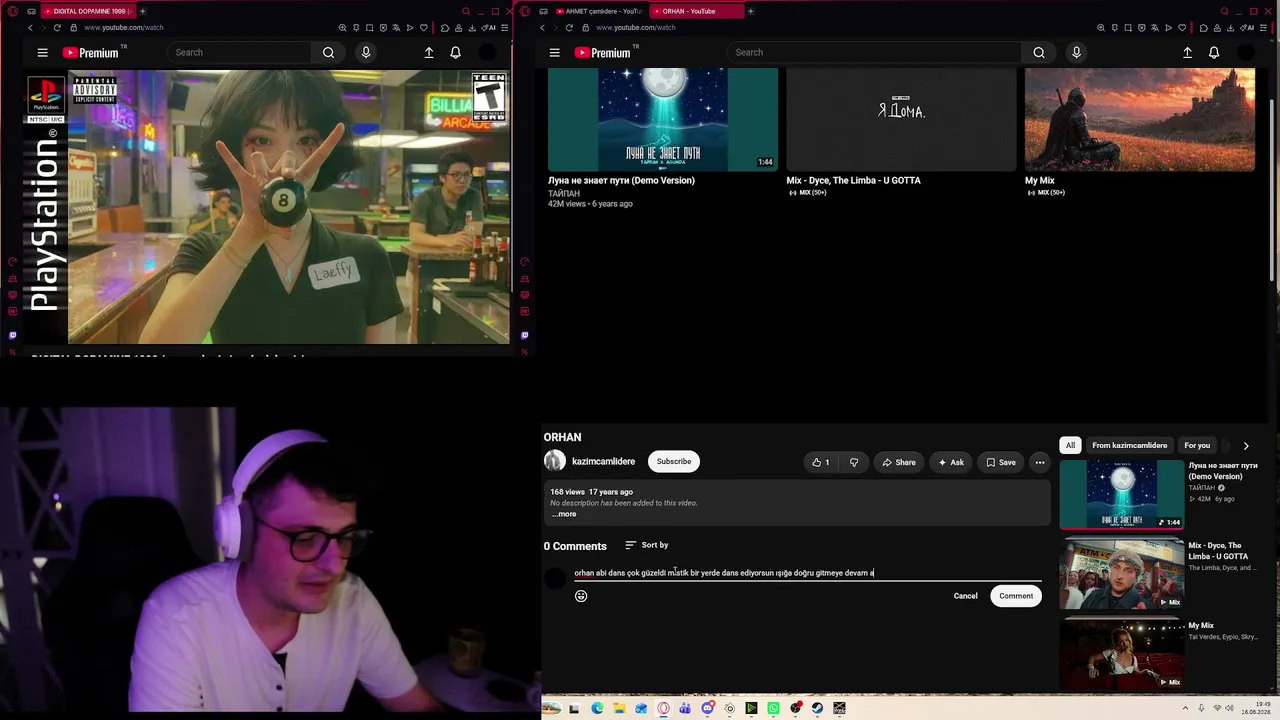Select the From kazimcamlidere chip
Screen dimensions: 1280x720
pos(1129,446)
